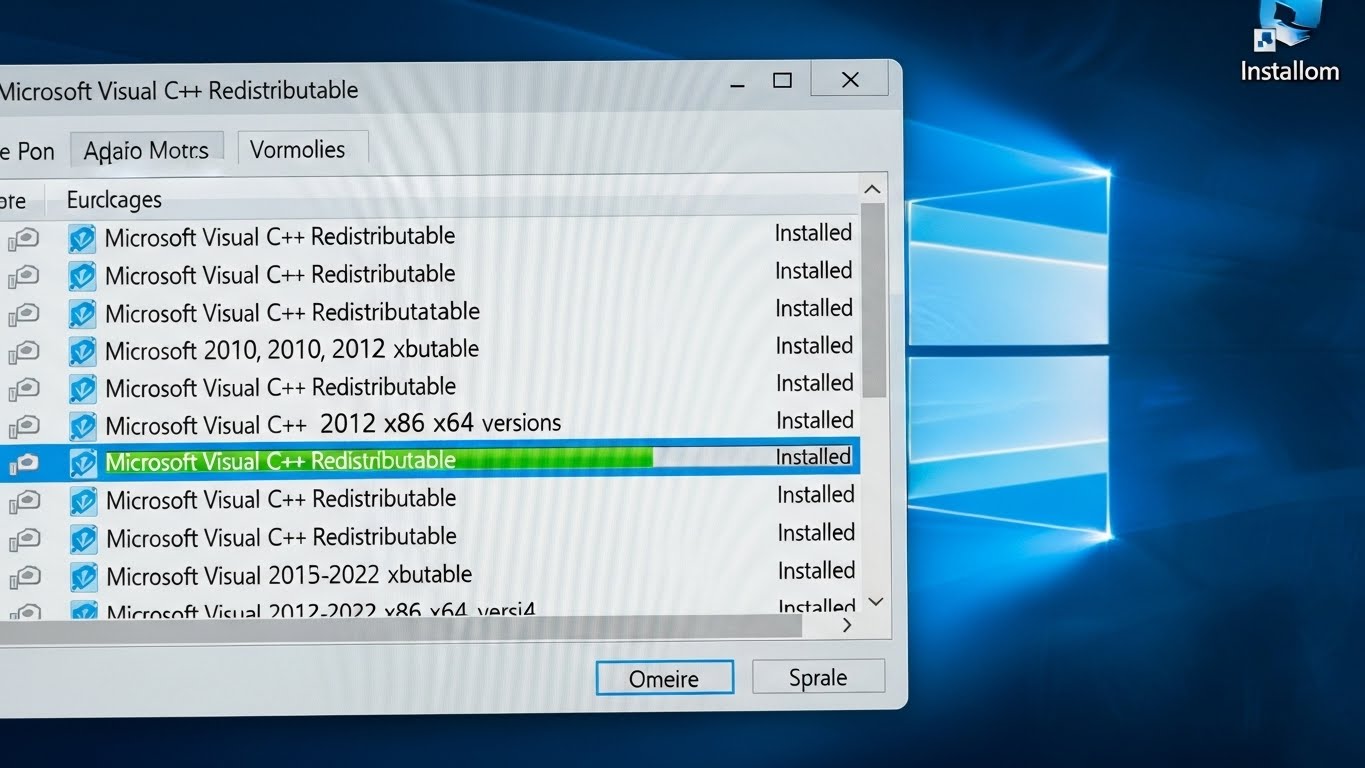
Task: Click shield icon beside 'Microsoft Visual C++ Redistributatable'
Action: pyautogui.click(x=82, y=313)
